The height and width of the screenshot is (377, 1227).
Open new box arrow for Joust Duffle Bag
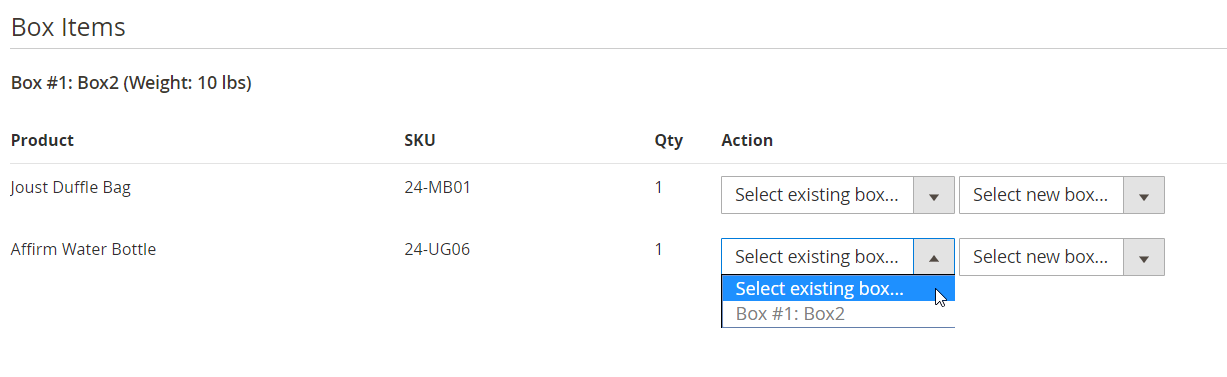1144,195
